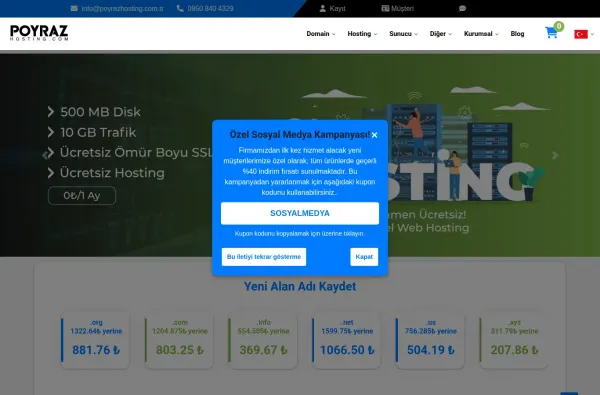Go to the Blog page
Image resolution: width=600 pixels, height=395 pixels.
coord(517,34)
